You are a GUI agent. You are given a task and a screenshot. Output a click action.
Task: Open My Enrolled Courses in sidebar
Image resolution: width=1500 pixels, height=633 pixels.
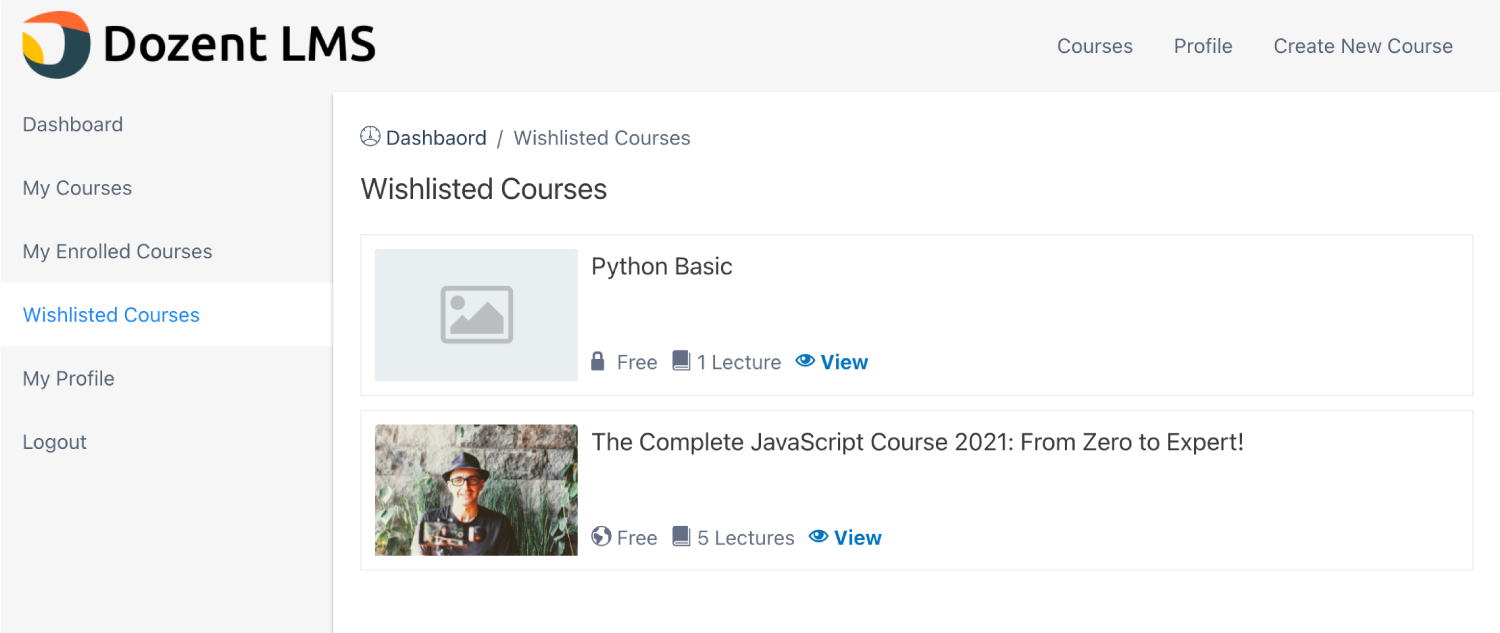click(x=117, y=251)
